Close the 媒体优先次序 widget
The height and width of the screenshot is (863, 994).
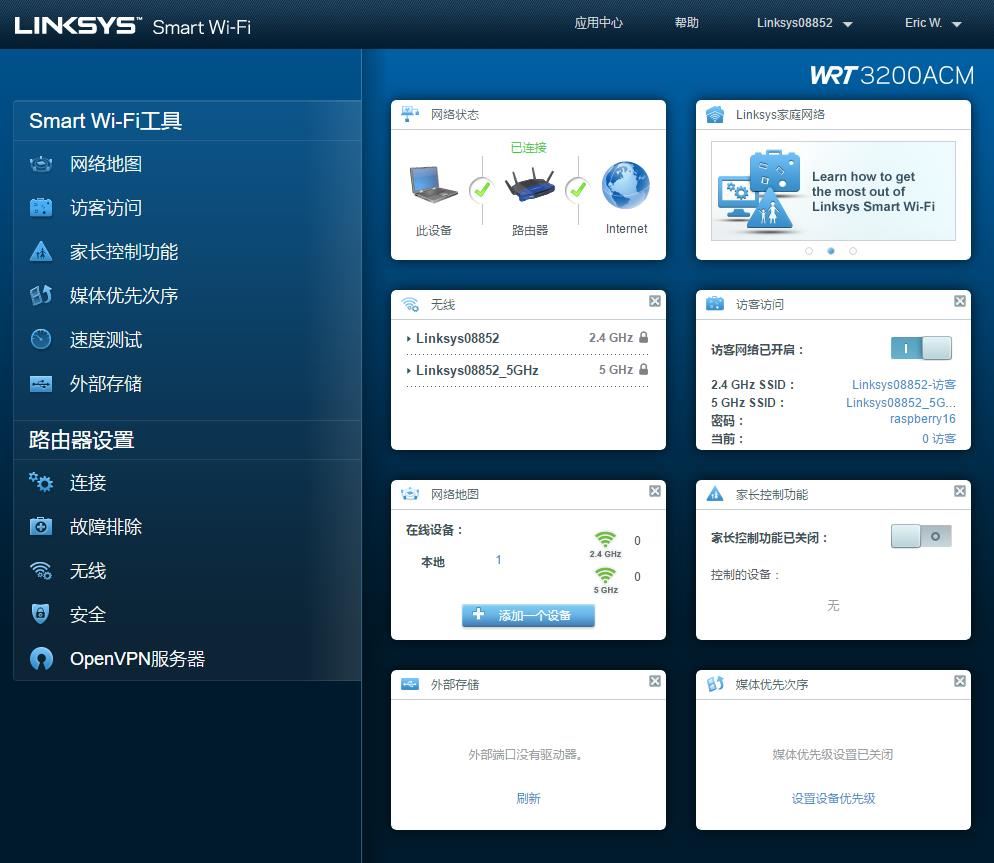[x=960, y=681]
